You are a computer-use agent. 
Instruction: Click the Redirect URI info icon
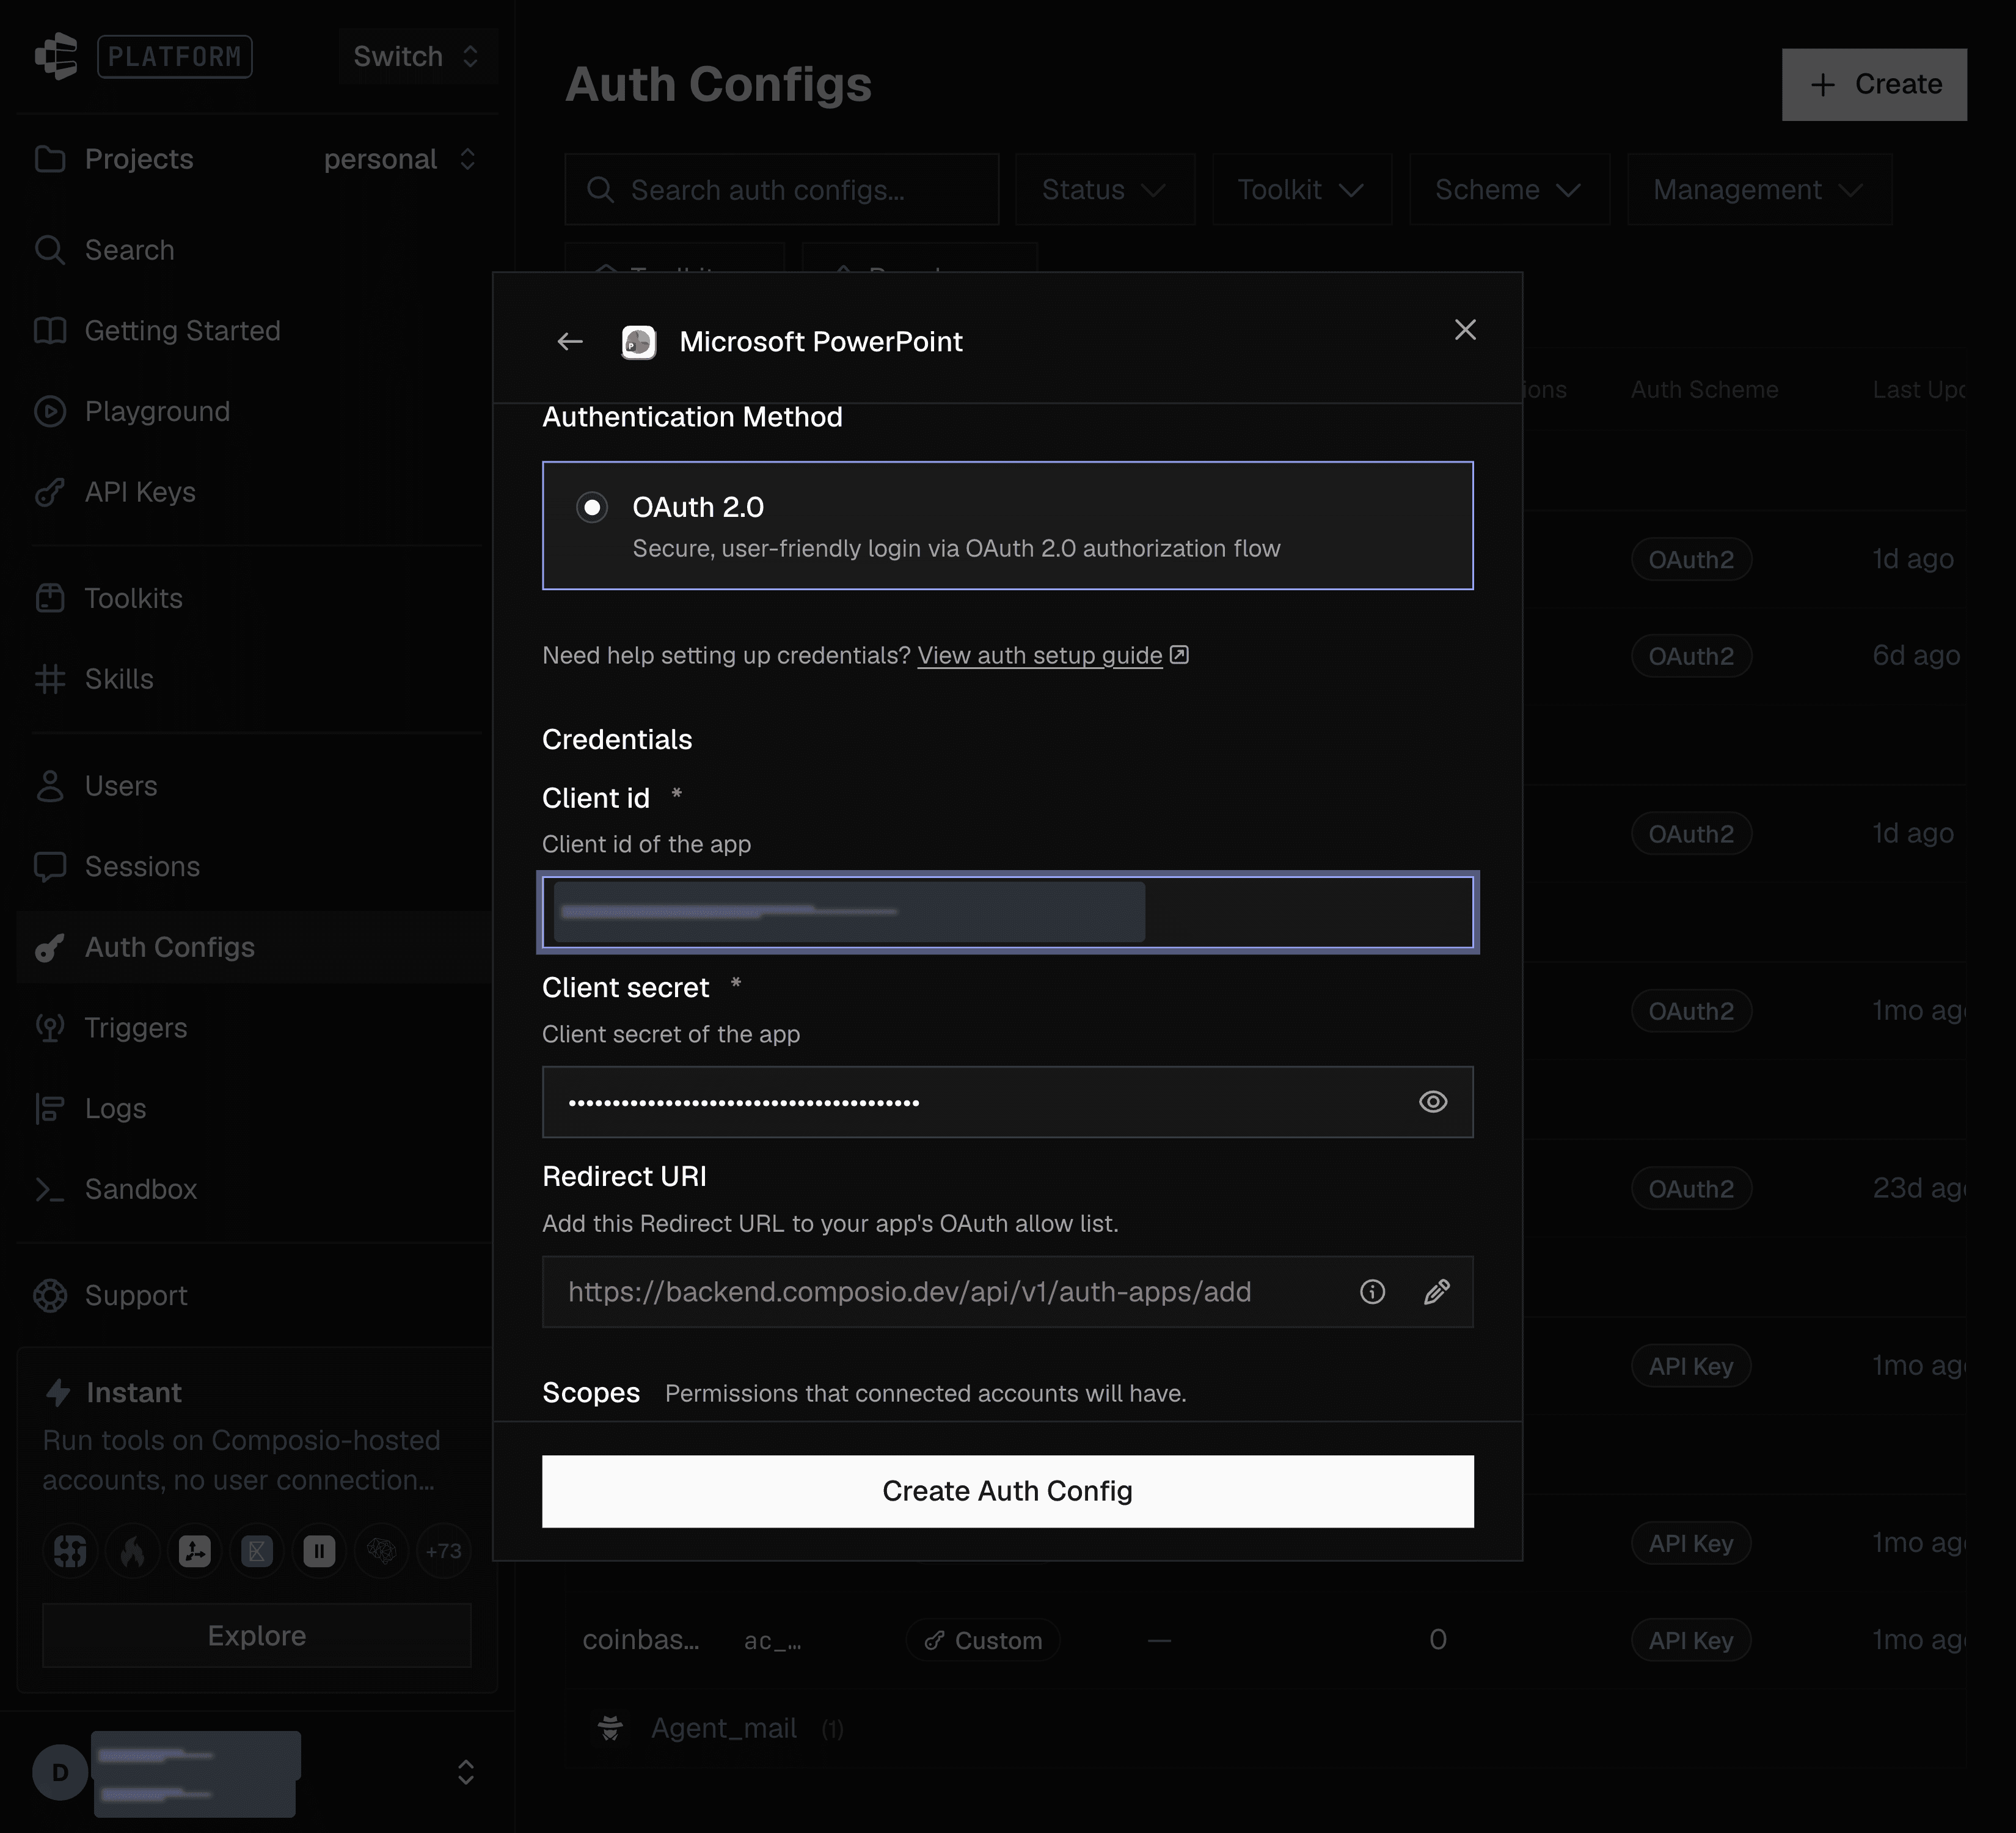[x=1373, y=1292]
